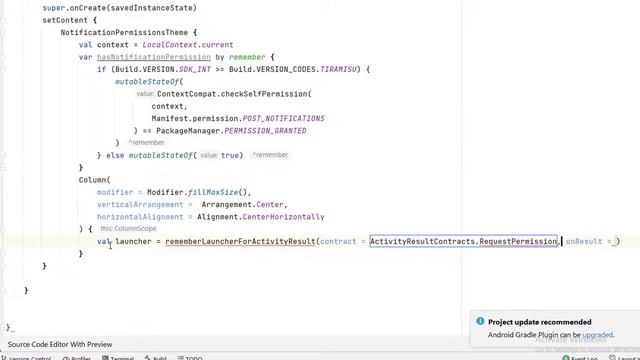Image resolution: width=640 pixels, height=360 pixels.
Task: Open the TODO tool window tab
Action: coord(190,358)
